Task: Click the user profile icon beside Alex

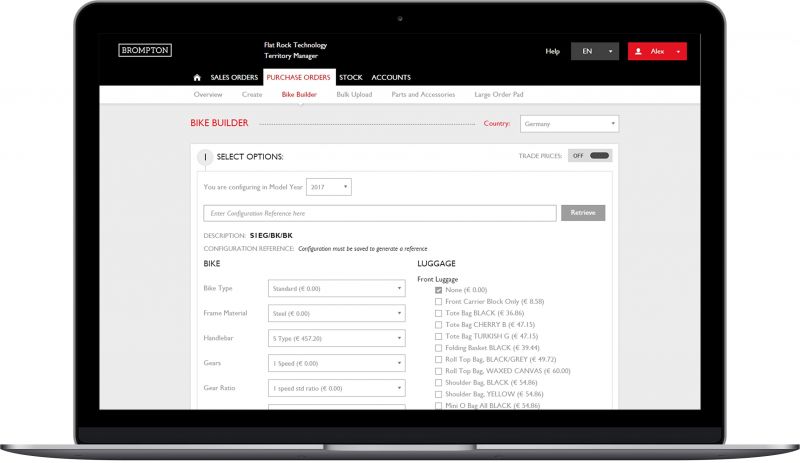Action: tap(639, 51)
